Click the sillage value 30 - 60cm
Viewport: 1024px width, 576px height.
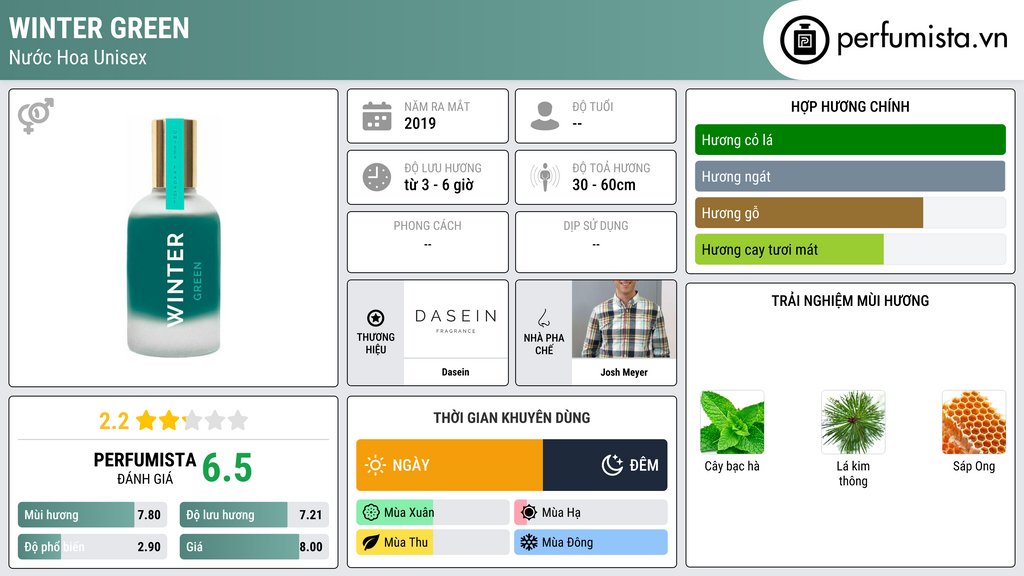[x=603, y=185]
